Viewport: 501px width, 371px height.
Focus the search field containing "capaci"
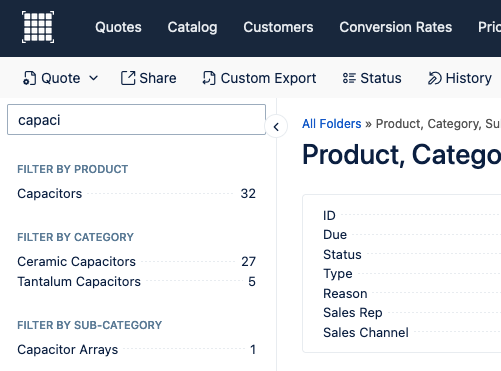coord(136,120)
